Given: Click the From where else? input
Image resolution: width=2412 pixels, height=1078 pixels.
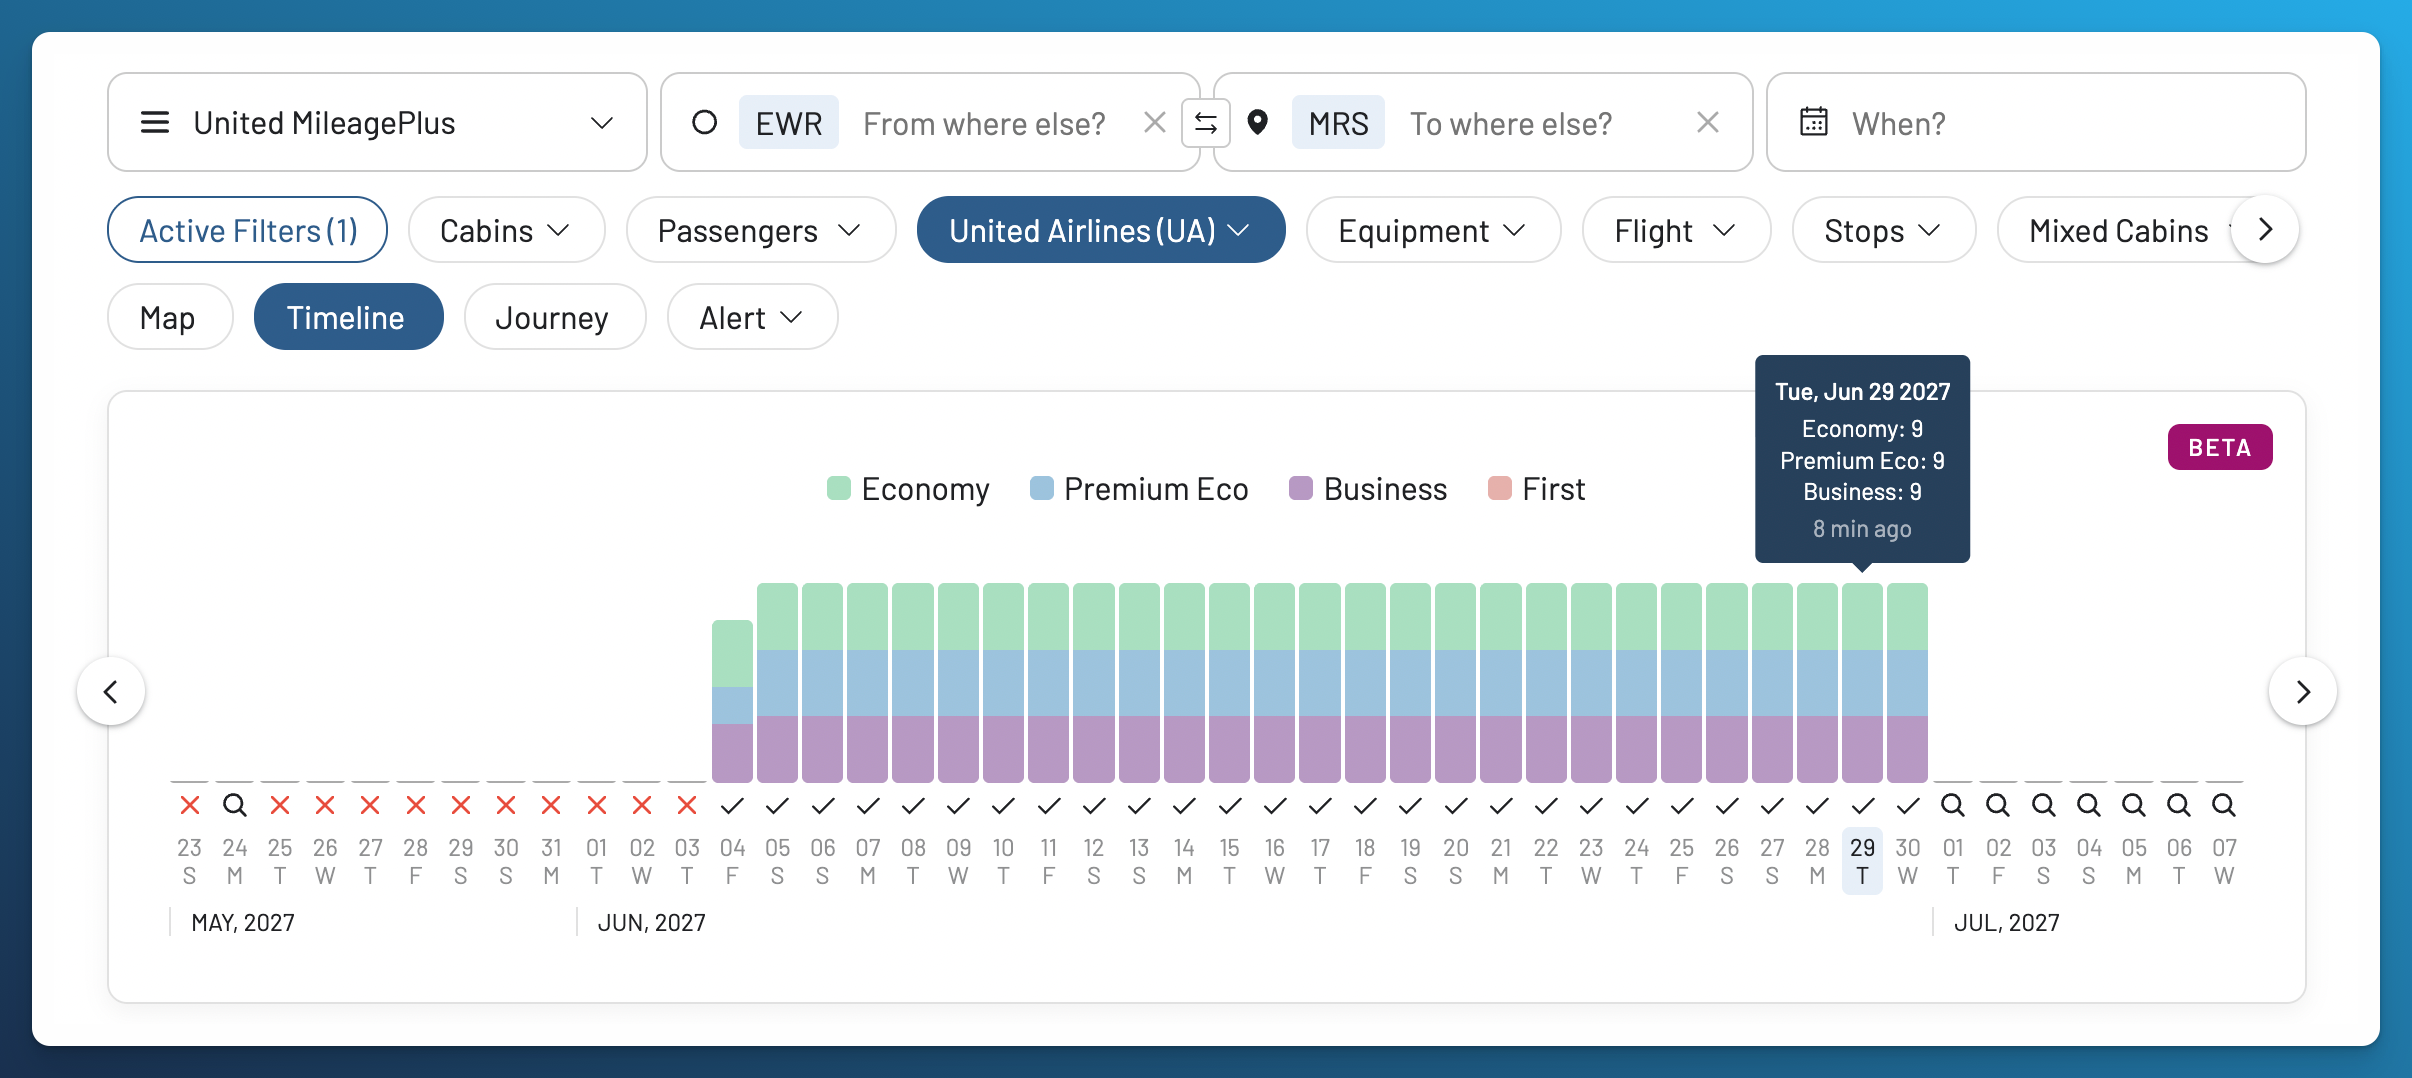Looking at the screenshot, I should 984,123.
